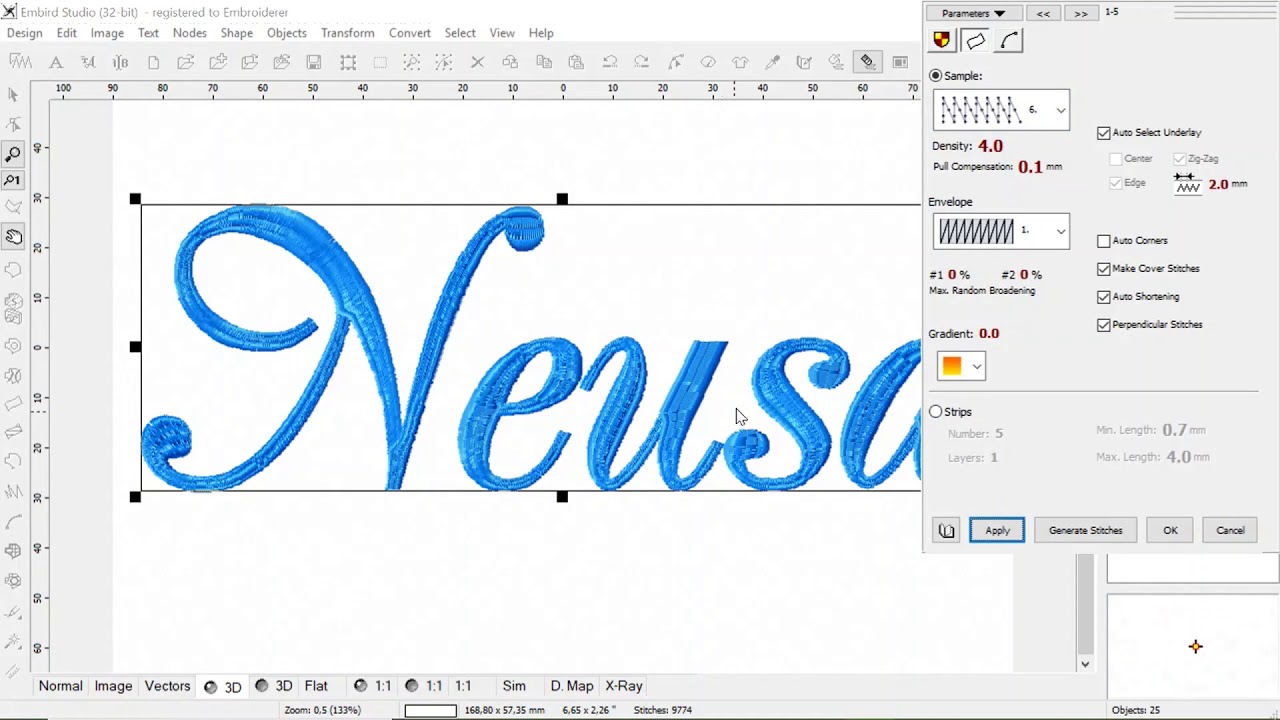This screenshot has height=720, width=1280.
Task: Click the Apply button
Action: point(997,530)
